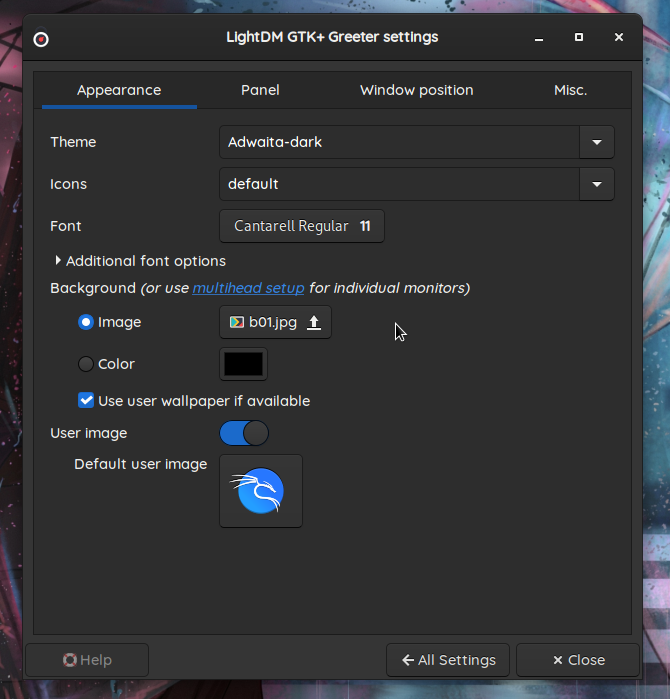Toggle the User image switch
Screen dimensions: 670x699
tap(244, 433)
